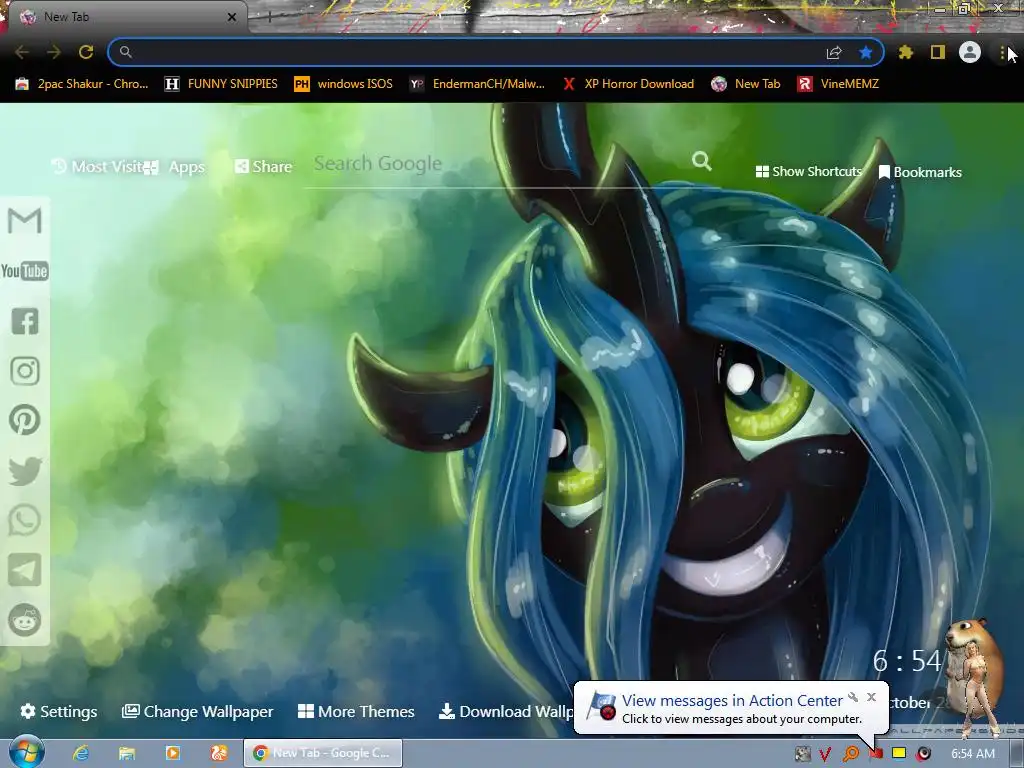This screenshot has height=768, width=1024.
Task: Click the Share button
Action: click(263, 167)
